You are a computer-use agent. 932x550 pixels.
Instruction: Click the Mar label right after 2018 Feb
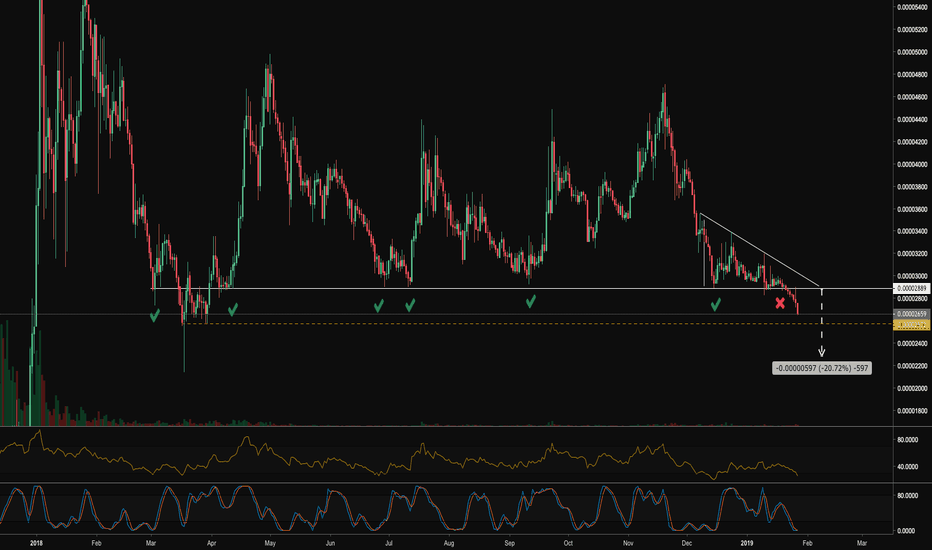point(151,543)
